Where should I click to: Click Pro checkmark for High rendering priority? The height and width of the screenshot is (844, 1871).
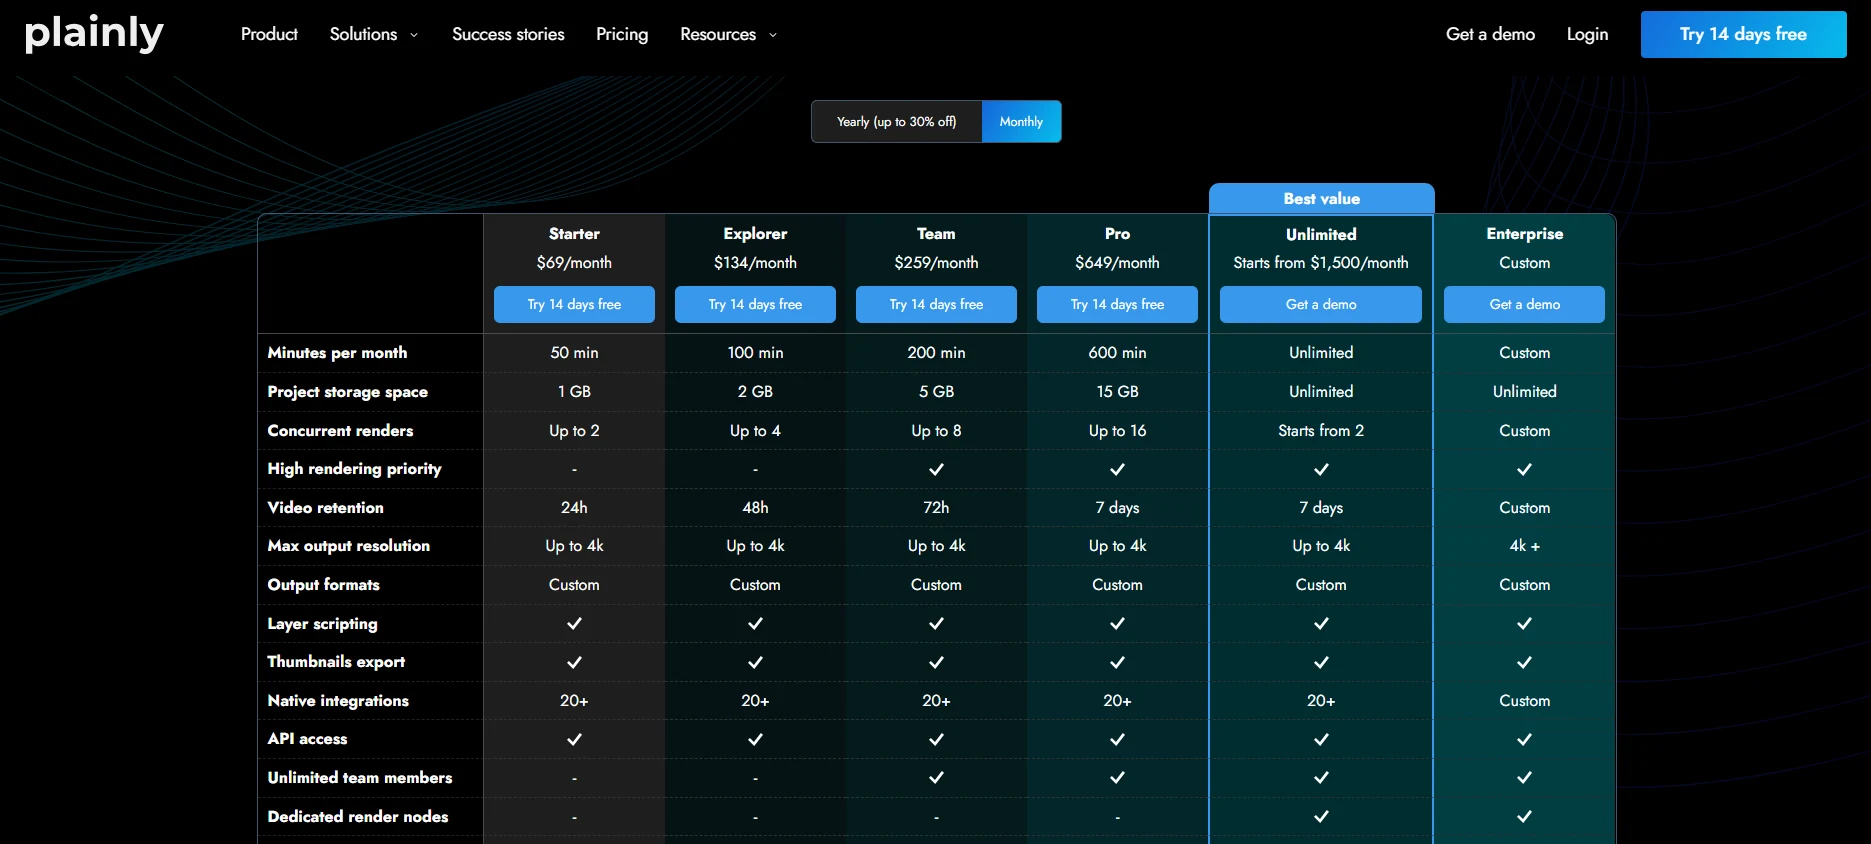coord(1117,469)
